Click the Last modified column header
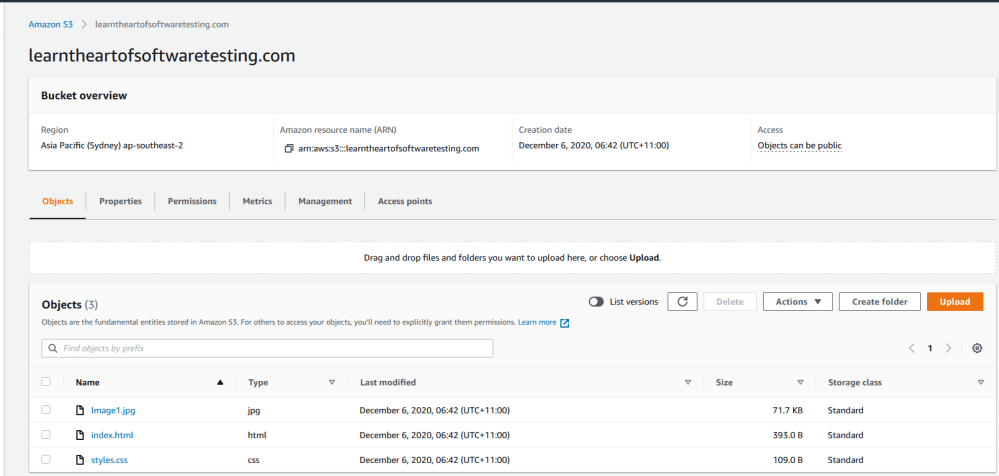 tap(388, 382)
